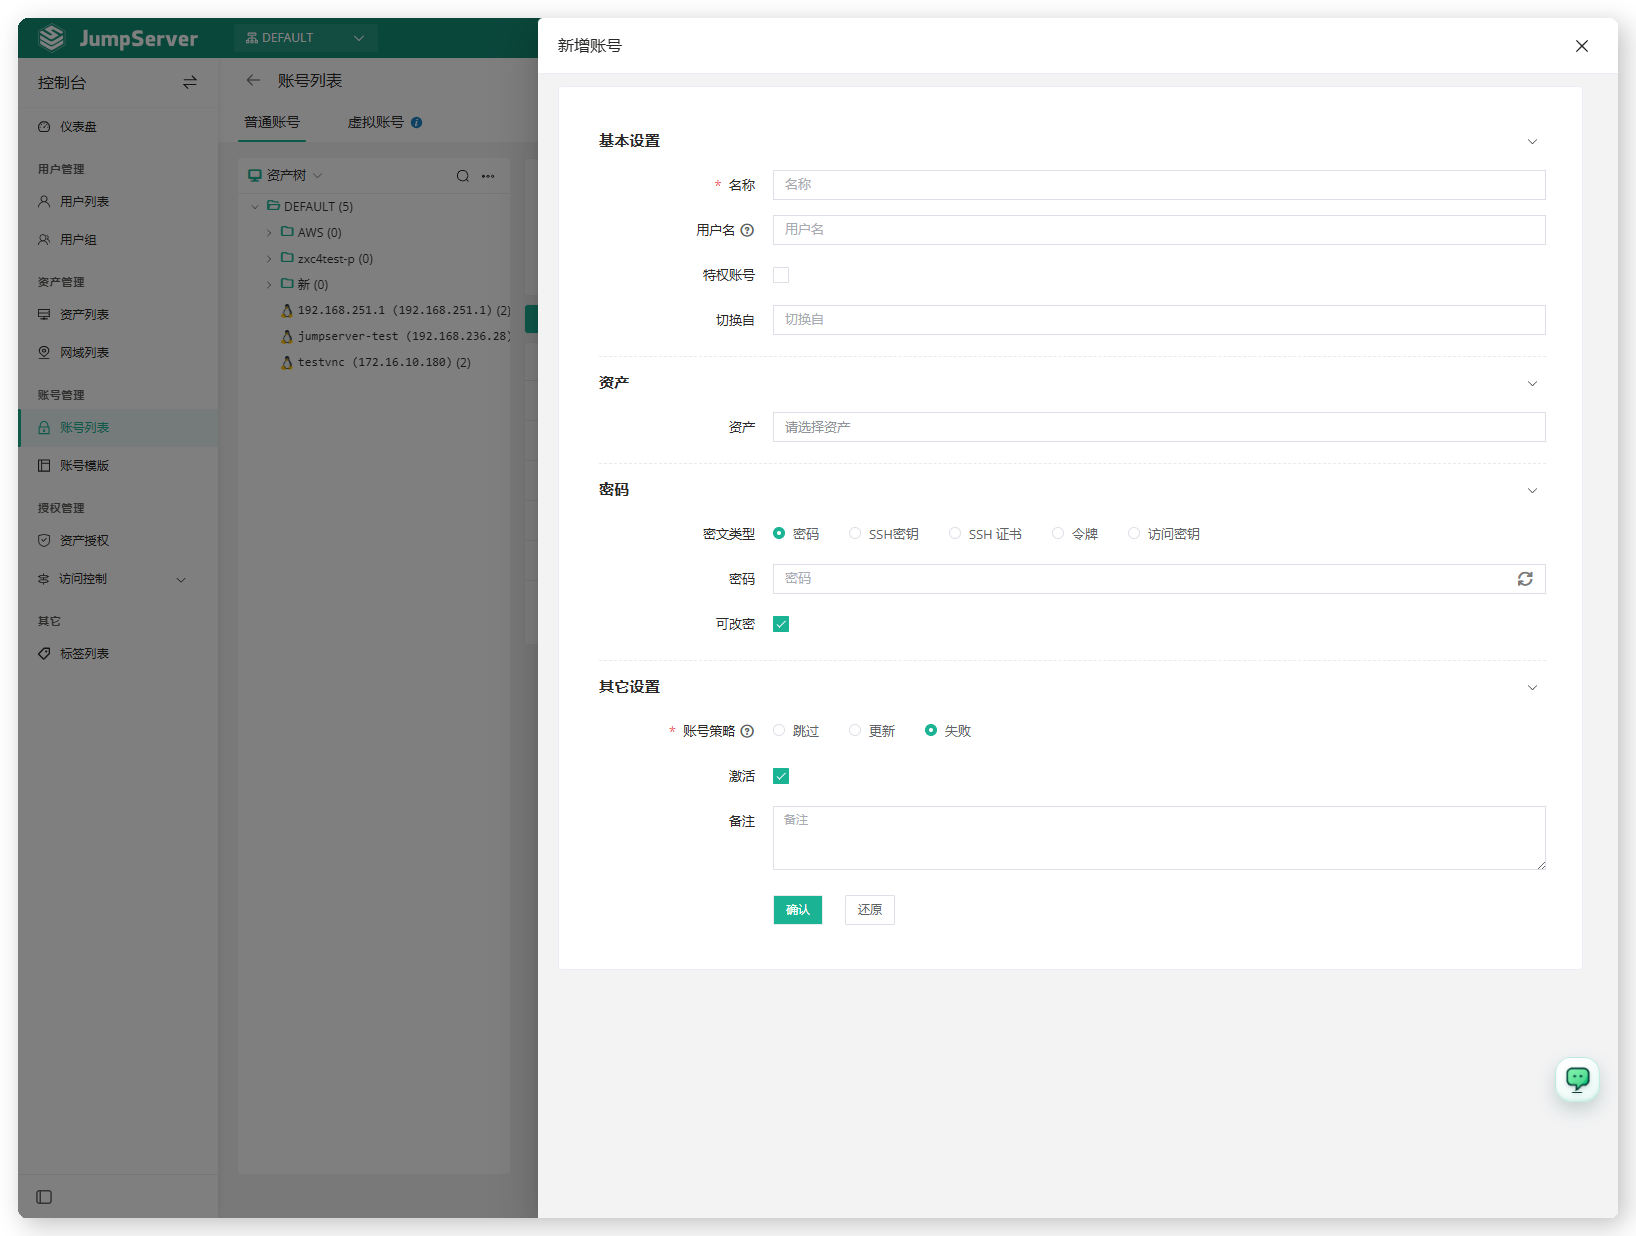
Task: Open 标签列表 in sidebar
Action: 118,653
